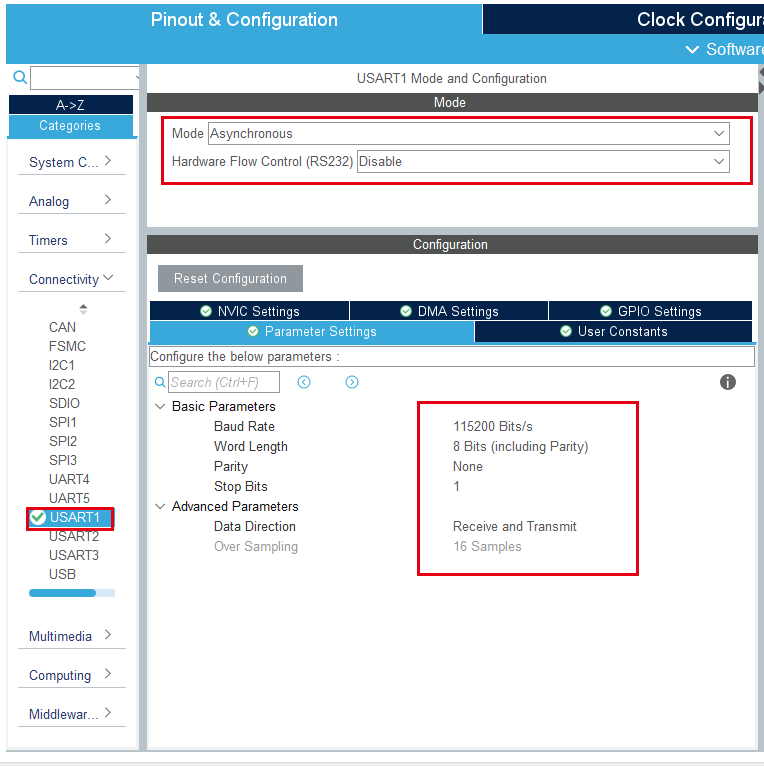Select FSMC peripheral
Viewport: 764px width, 766px height.
(67, 346)
